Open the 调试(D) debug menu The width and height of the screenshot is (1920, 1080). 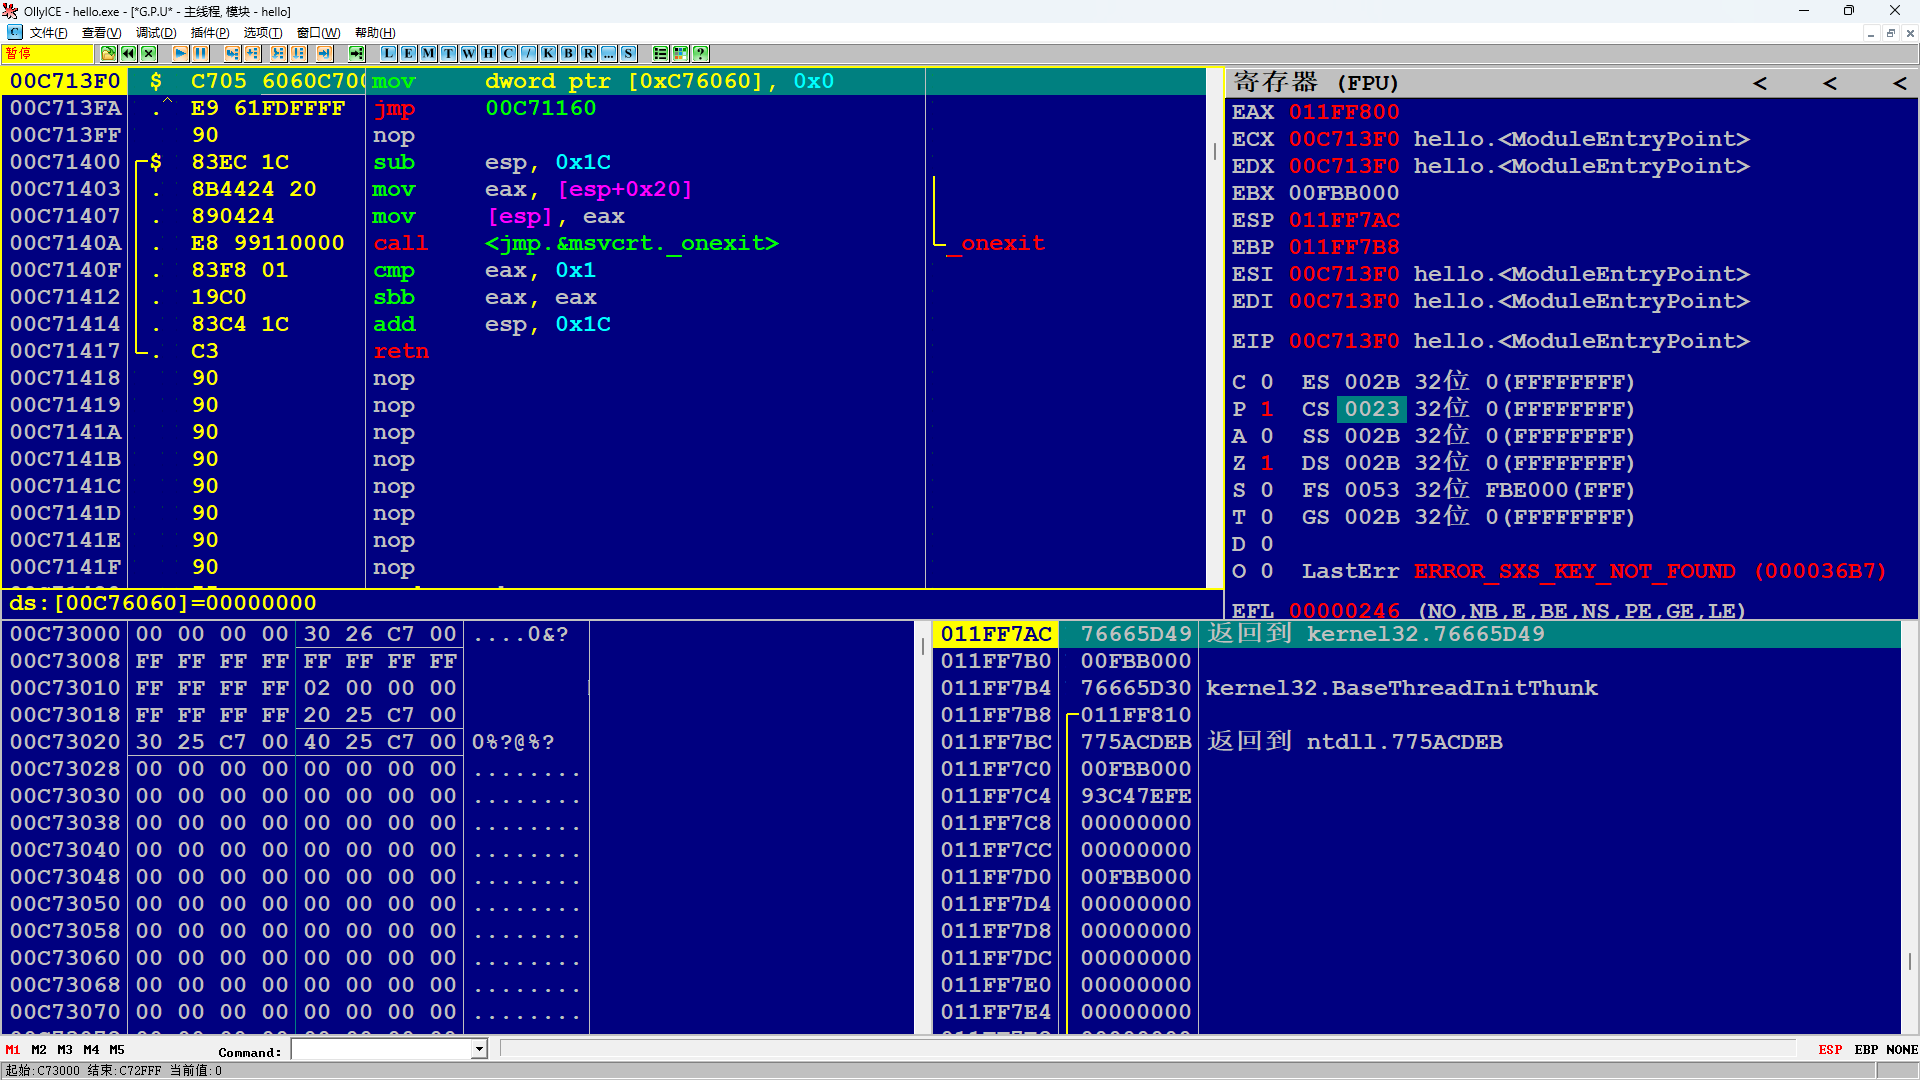[155, 33]
